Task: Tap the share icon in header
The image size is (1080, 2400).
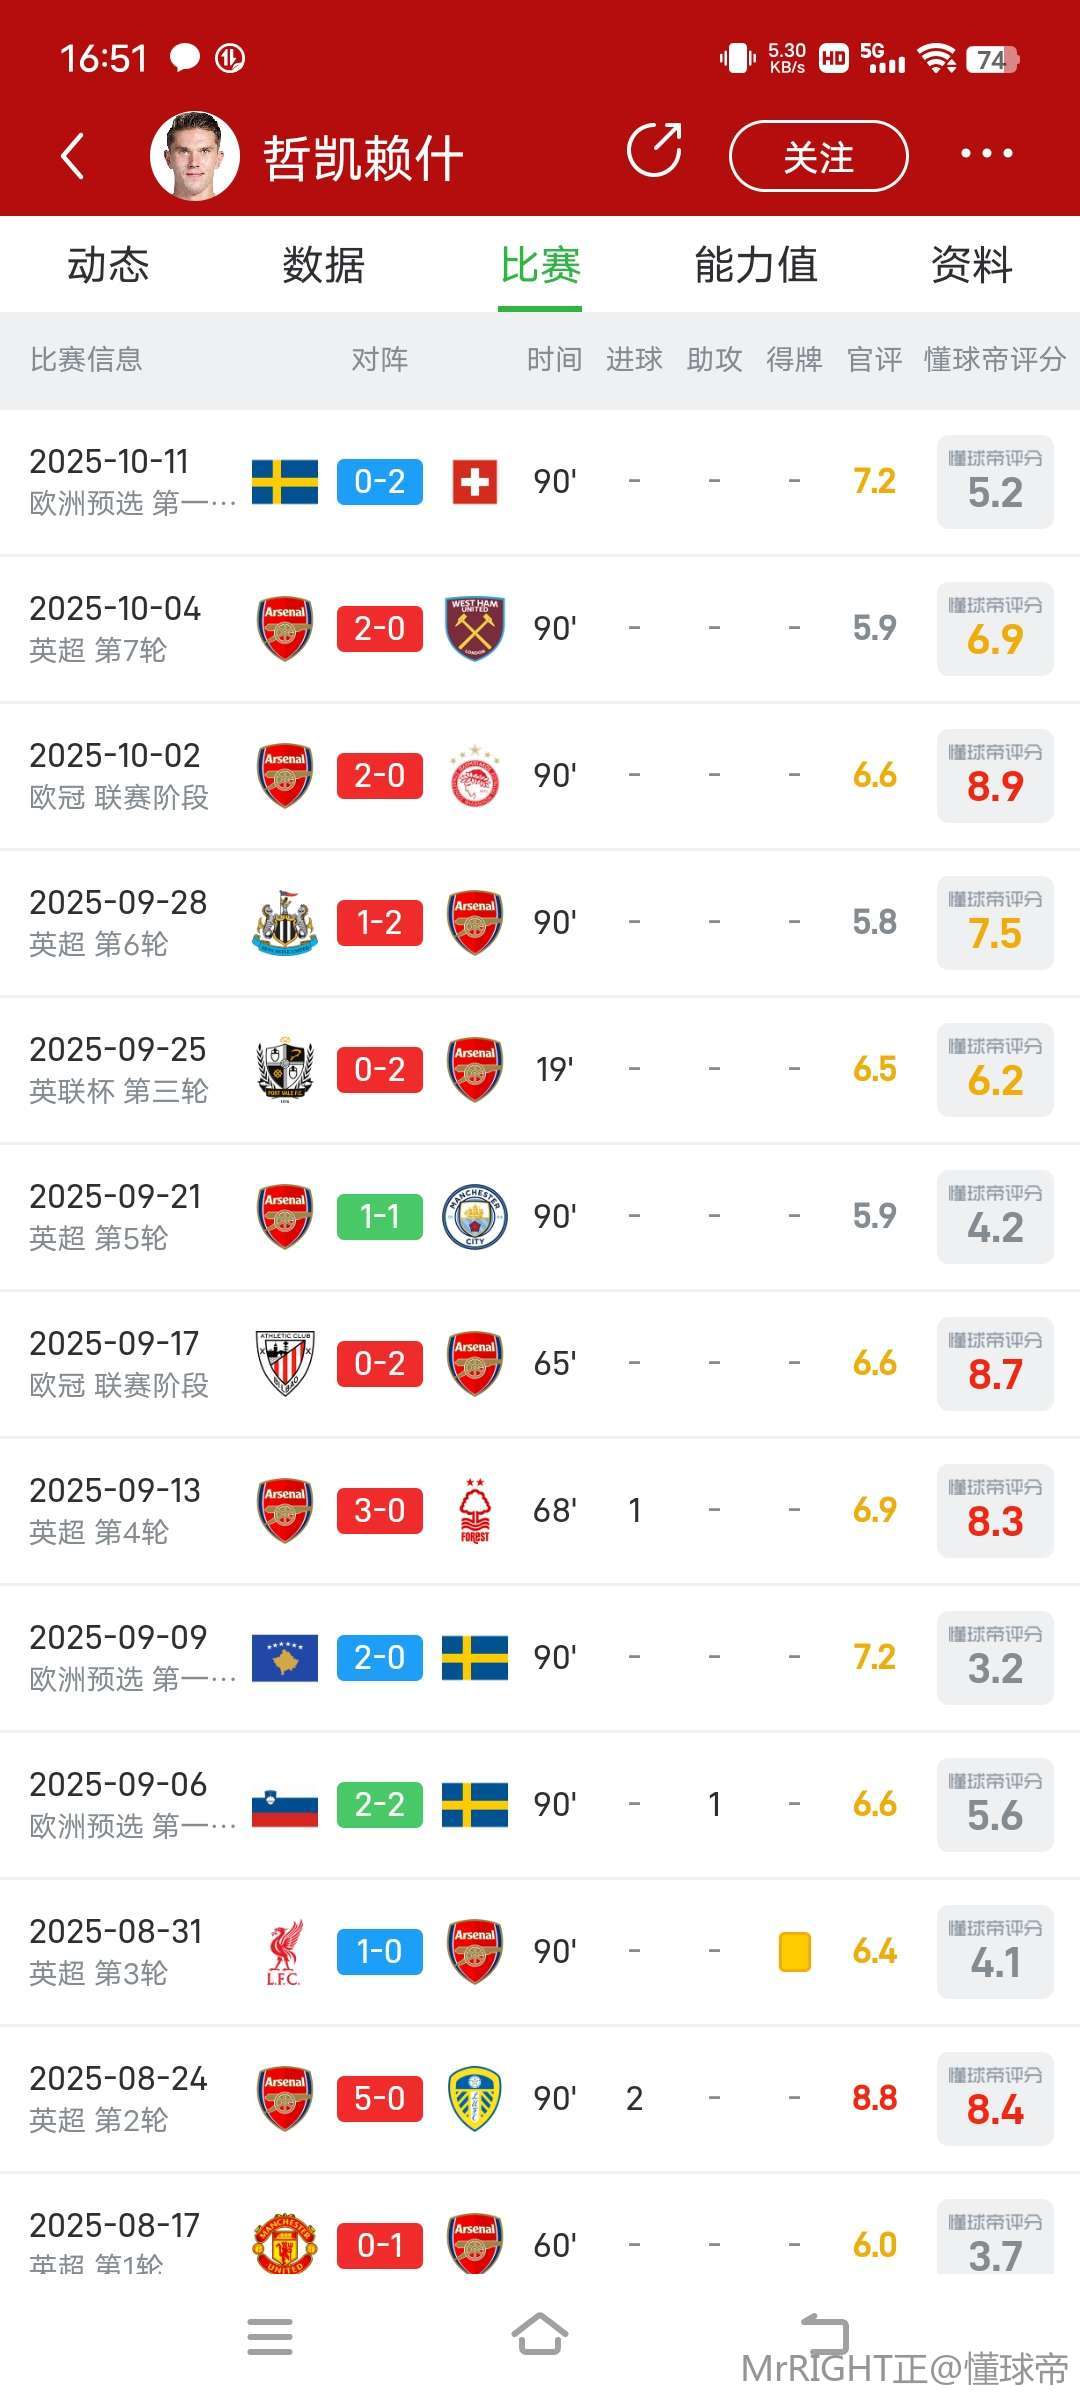Action: coord(654,152)
